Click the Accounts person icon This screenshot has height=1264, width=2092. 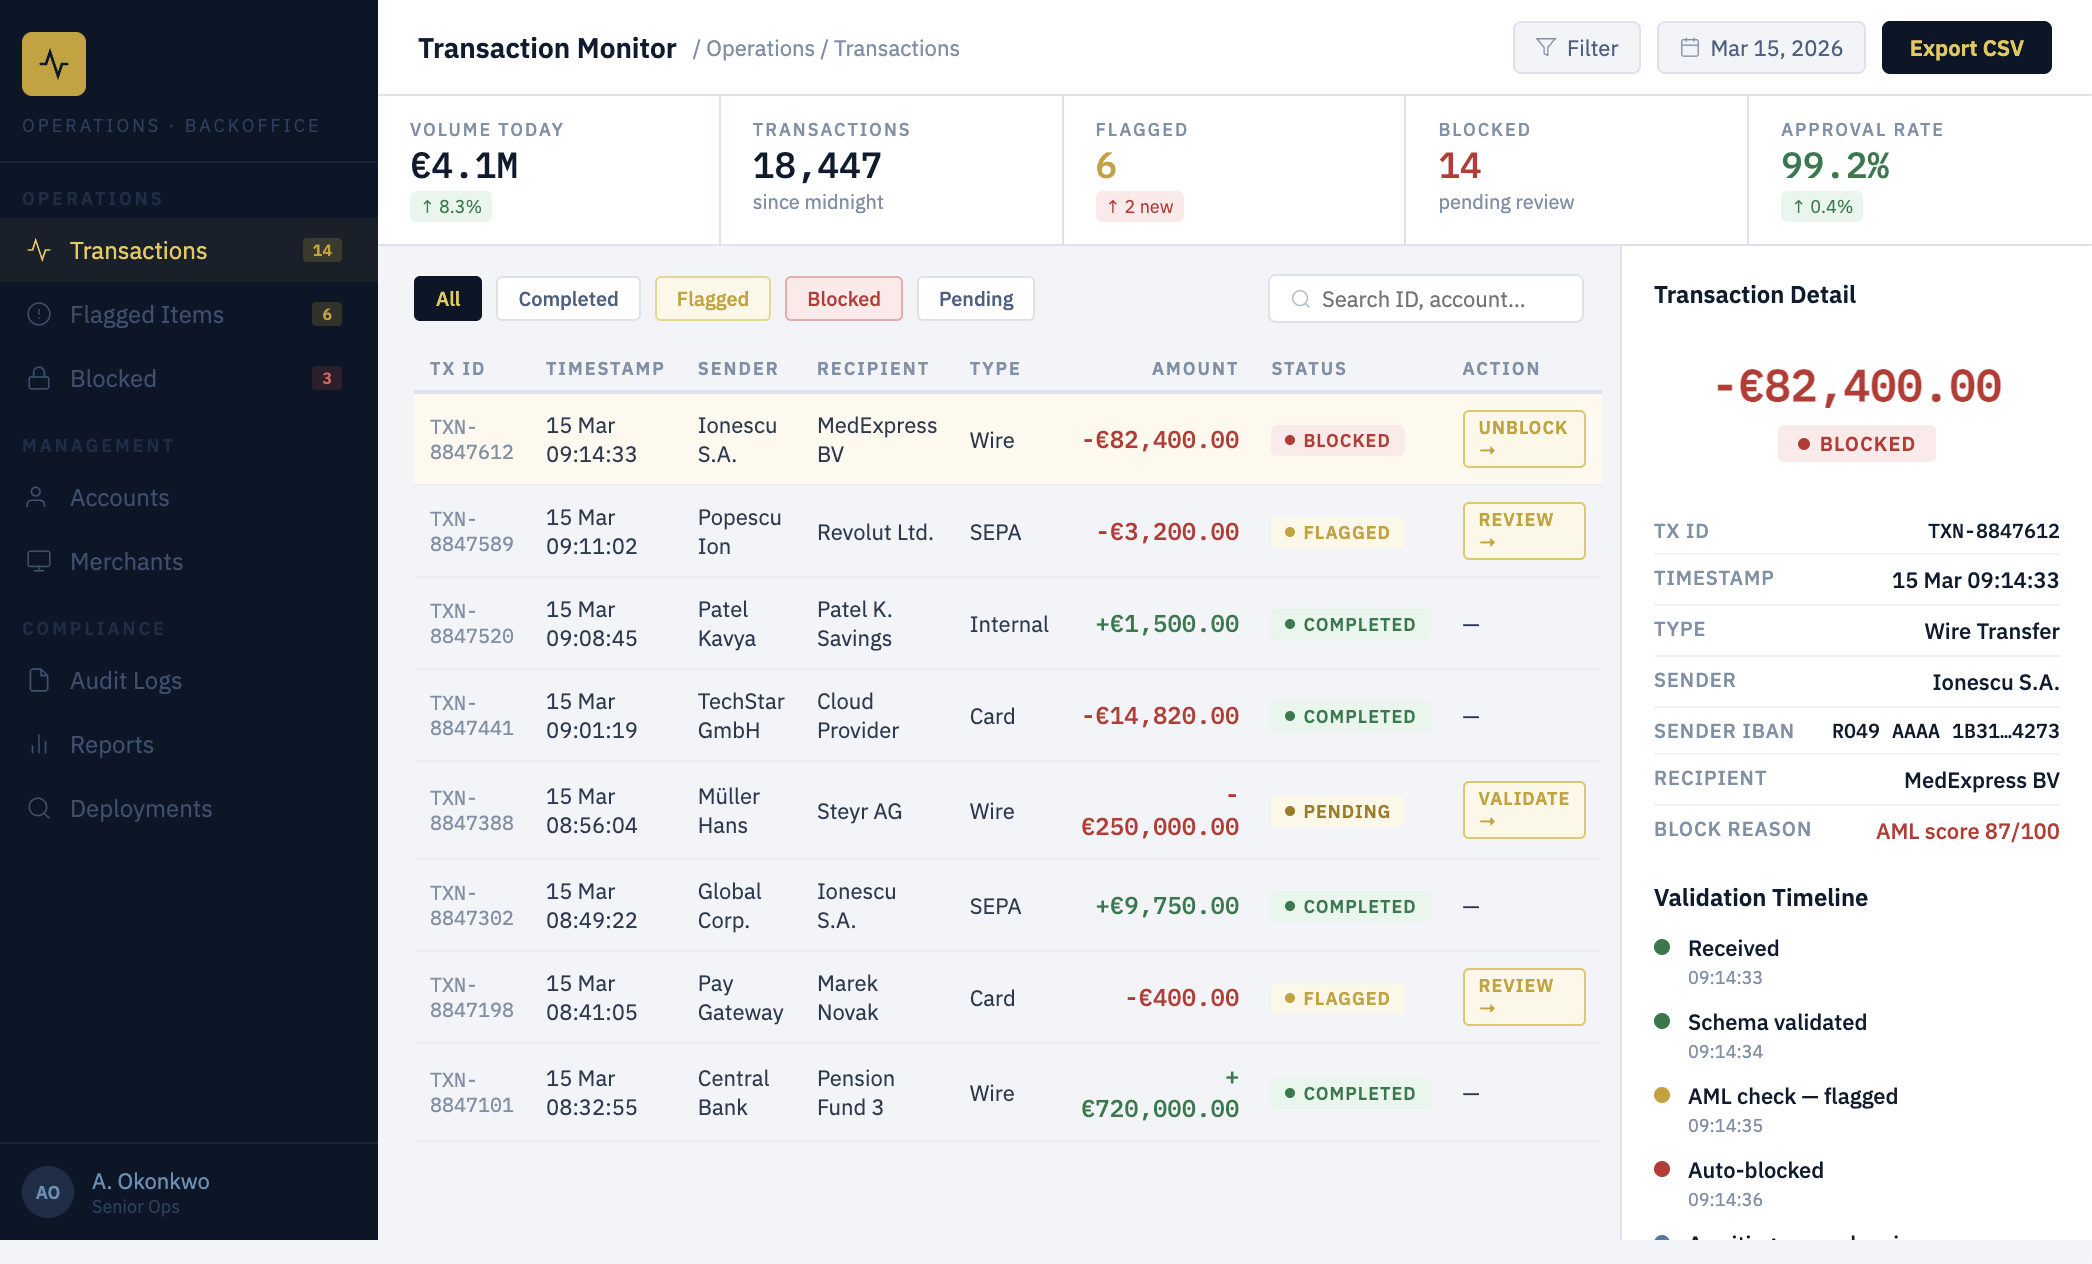click(37, 497)
